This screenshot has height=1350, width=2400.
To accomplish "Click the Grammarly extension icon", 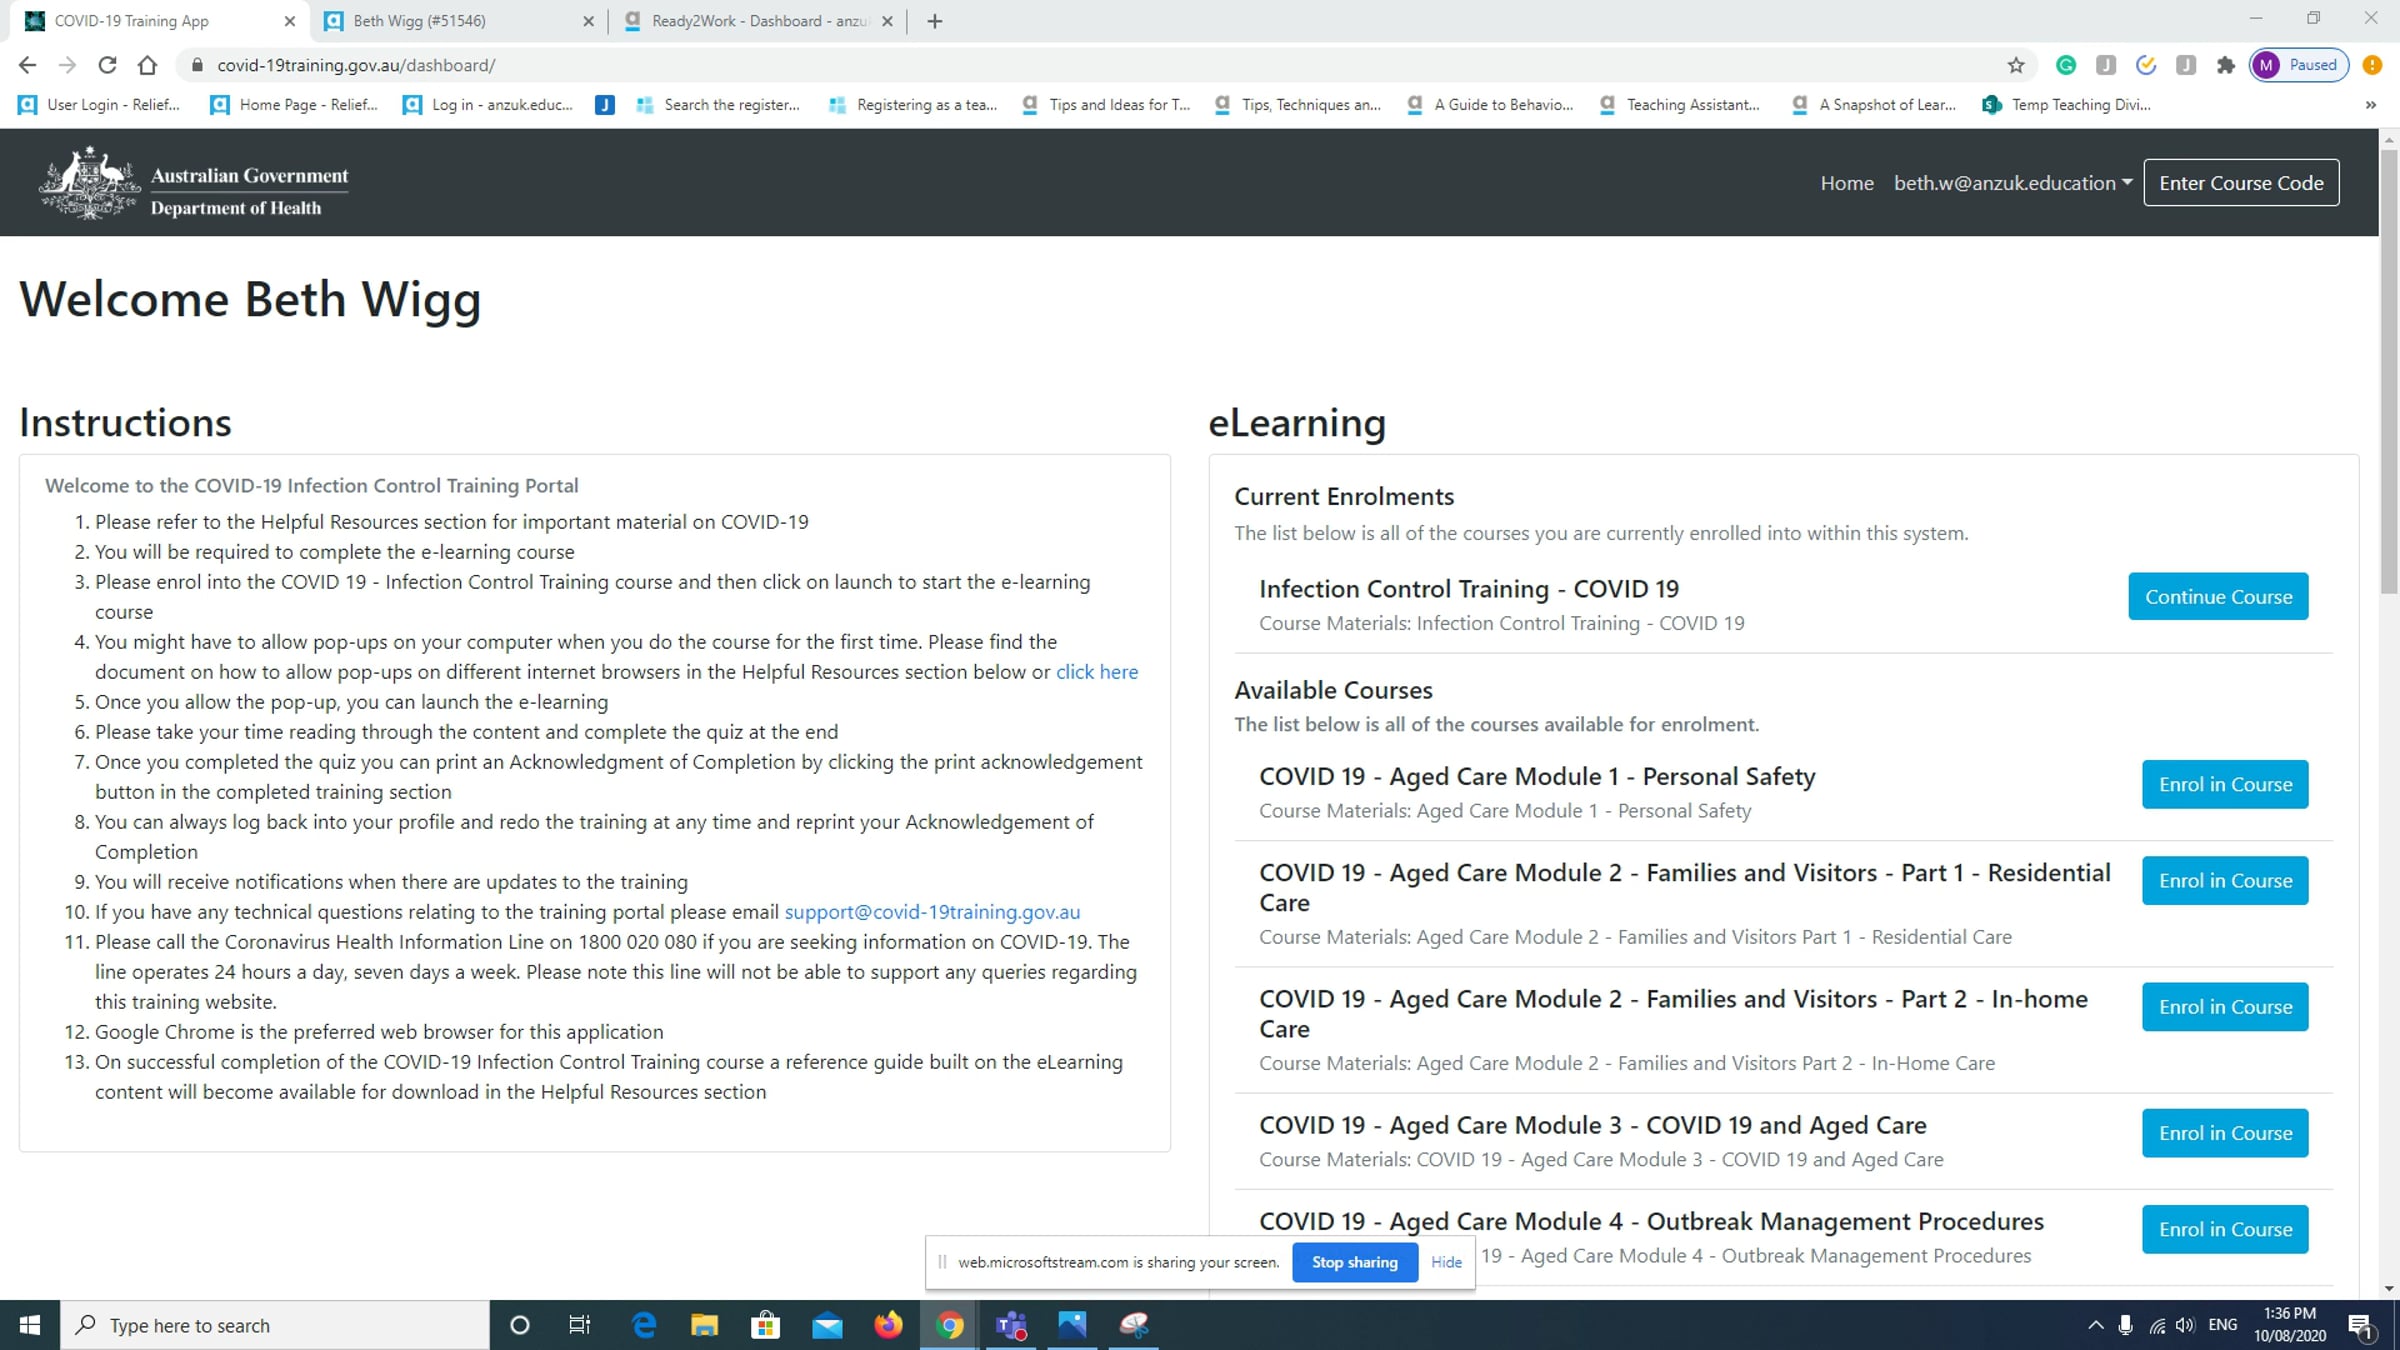I will point(2065,65).
